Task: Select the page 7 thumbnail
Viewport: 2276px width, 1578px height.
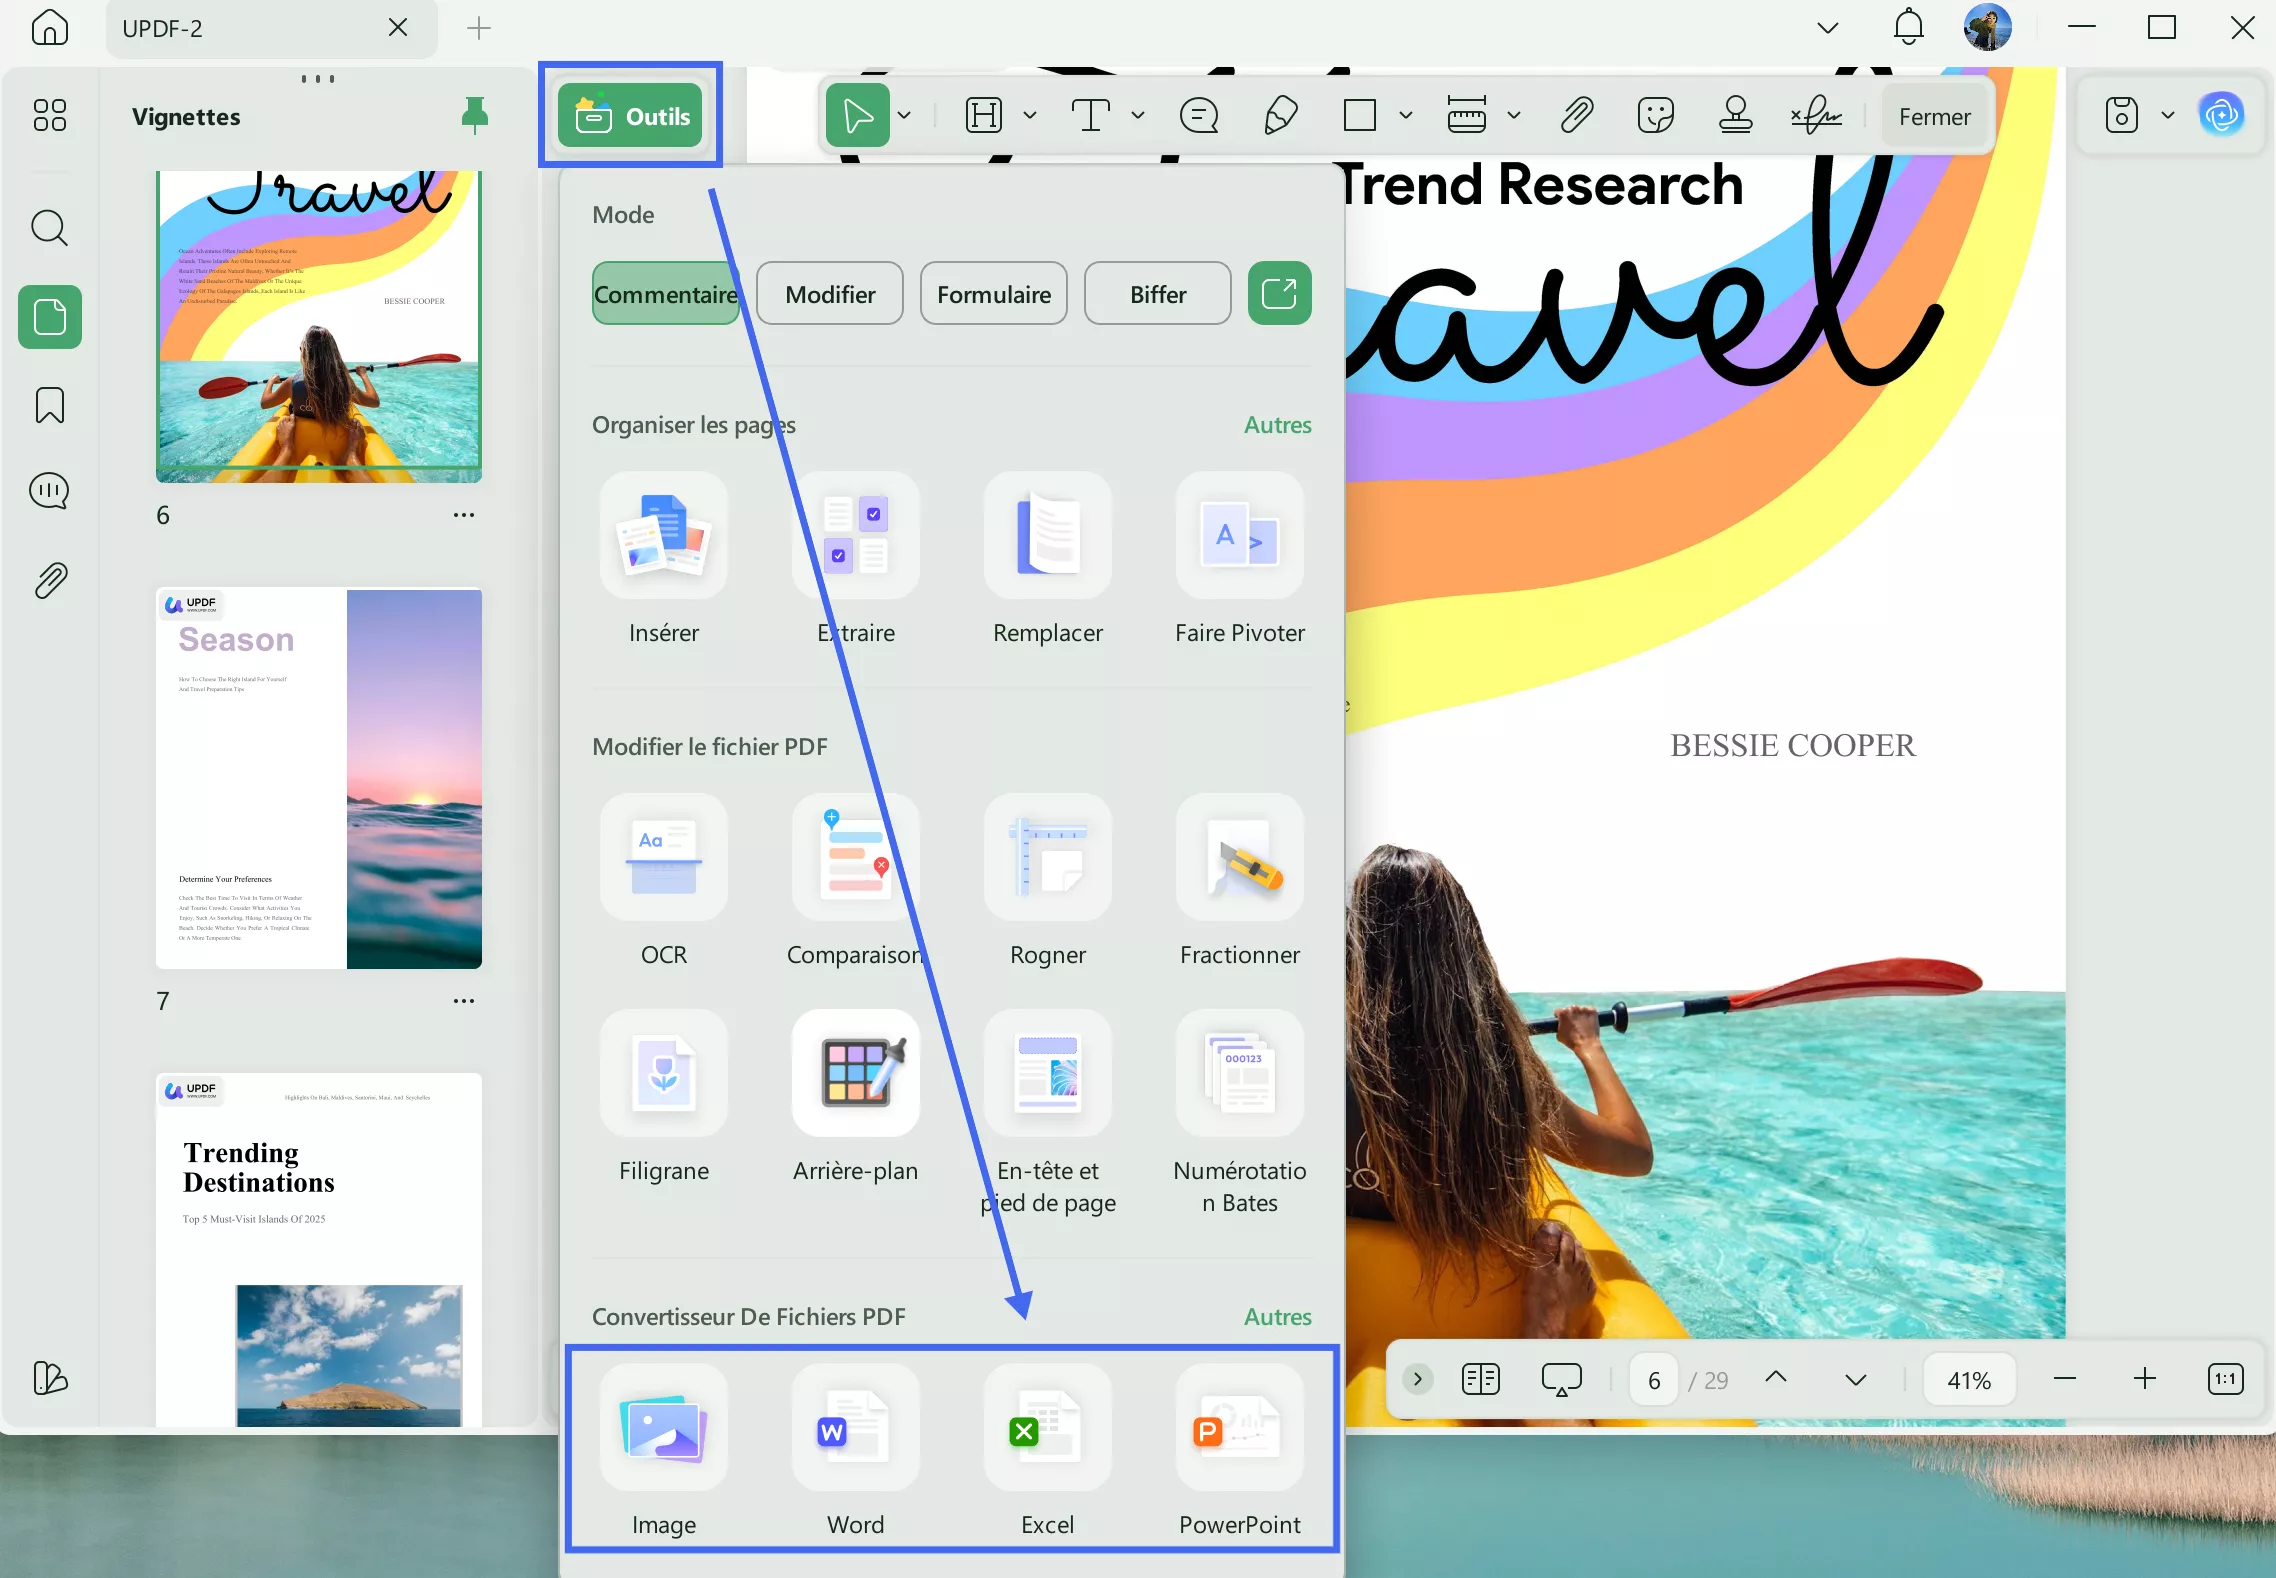Action: pyautogui.click(x=319, y=780)
